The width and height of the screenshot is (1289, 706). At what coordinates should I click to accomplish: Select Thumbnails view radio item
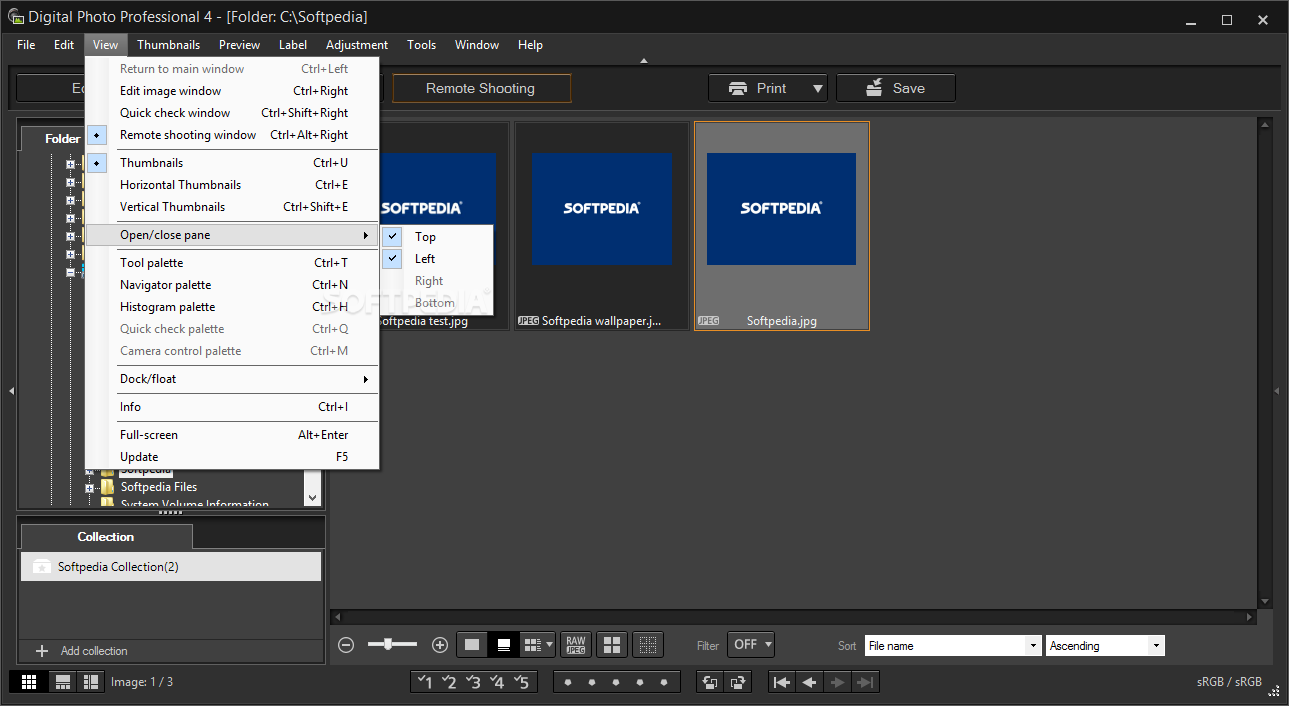click(x=232, y=163)
